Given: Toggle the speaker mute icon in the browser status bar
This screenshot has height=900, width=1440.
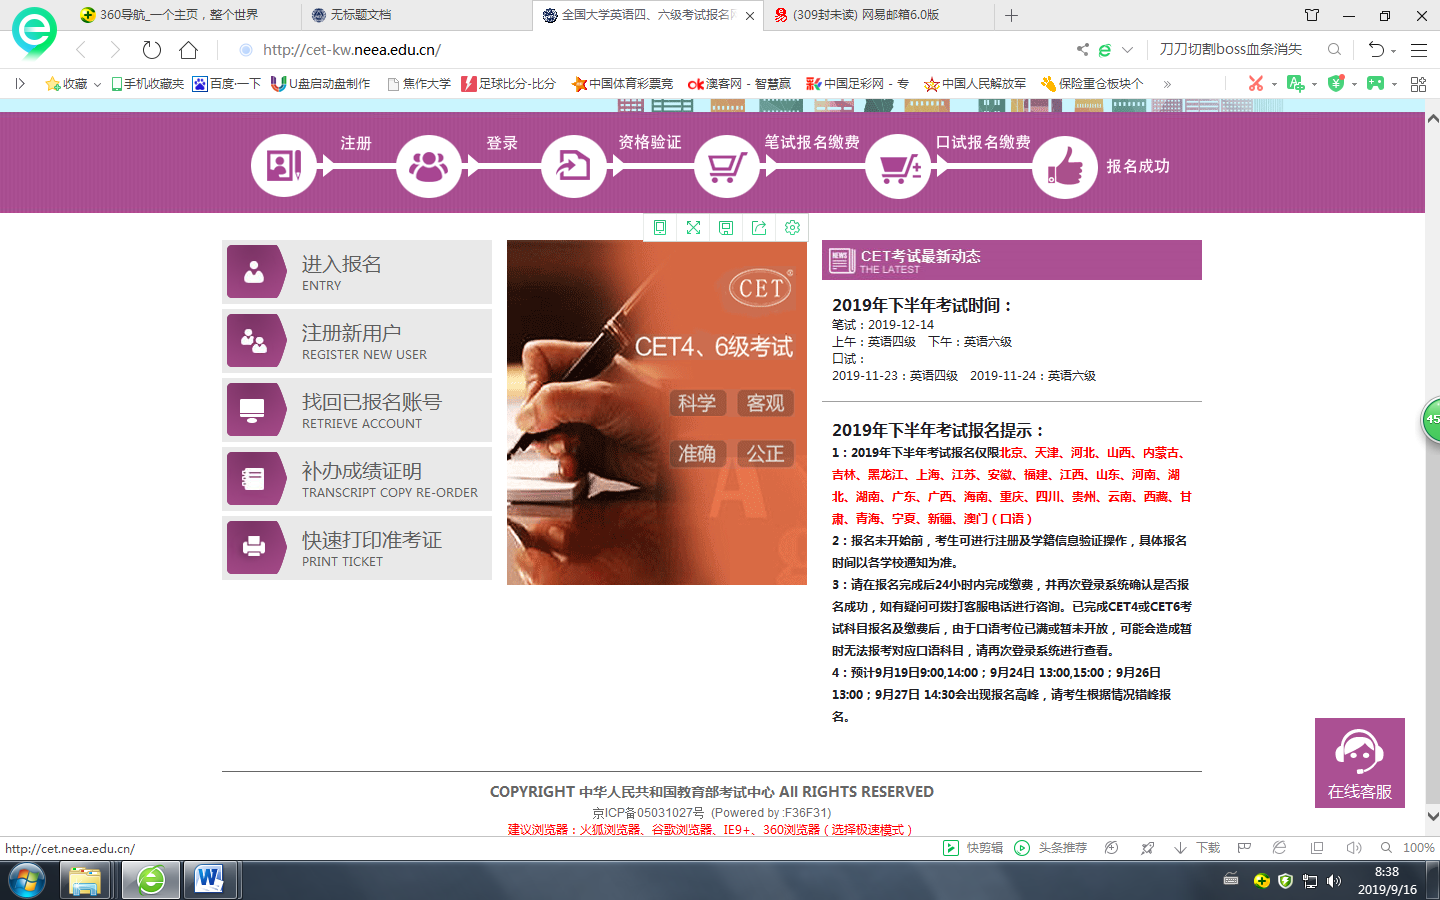Looking at the screenshot, I should (1353, 848).
